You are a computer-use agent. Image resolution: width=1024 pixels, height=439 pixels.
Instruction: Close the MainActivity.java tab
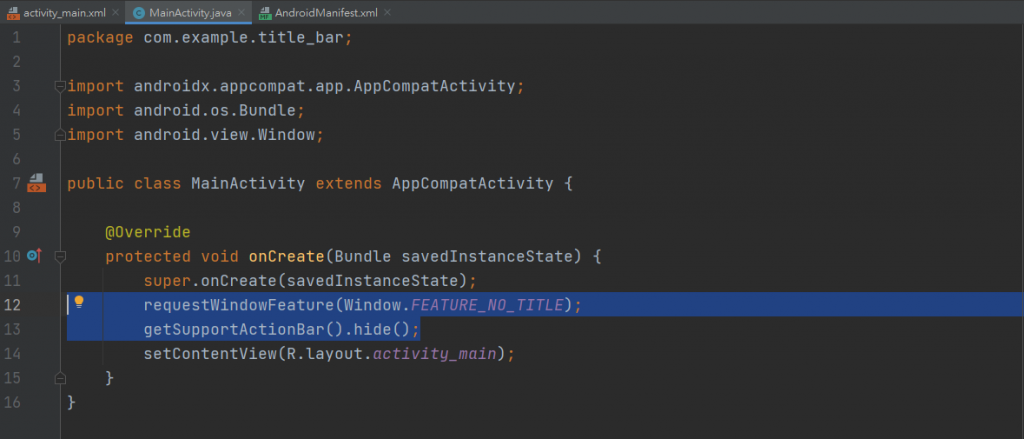[241, 12]
